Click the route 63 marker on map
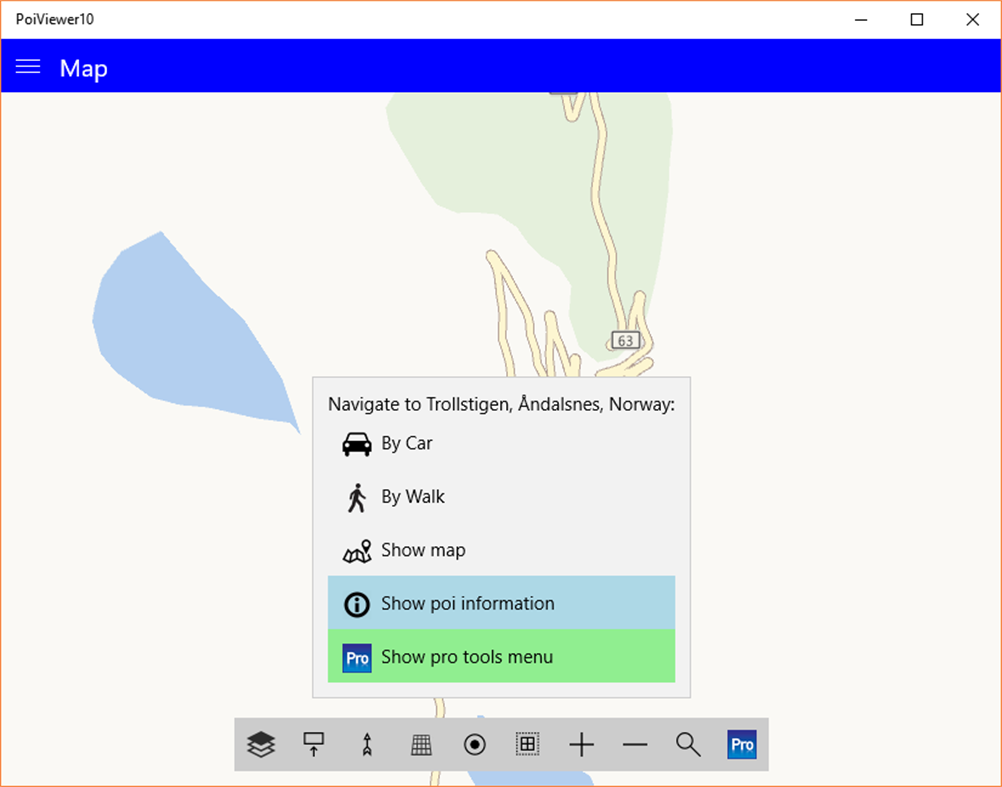 coord(625,340)
